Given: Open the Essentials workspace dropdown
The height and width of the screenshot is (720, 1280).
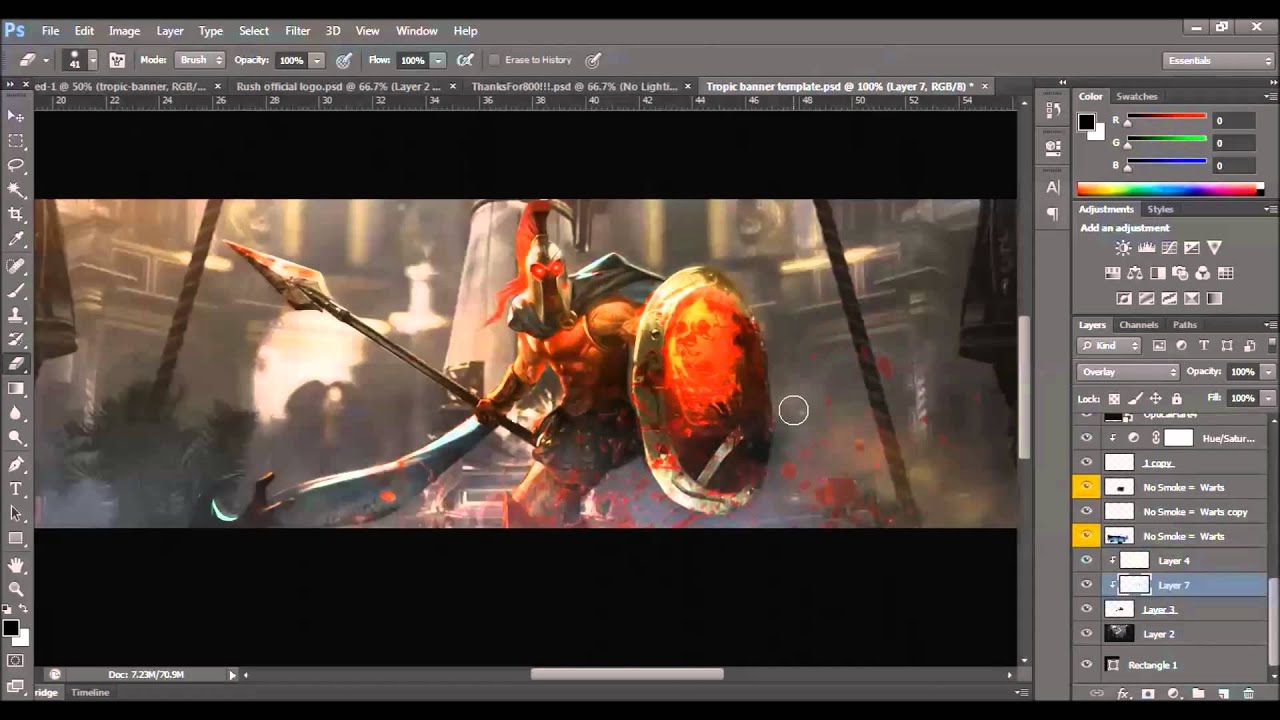Looking at the screenshot, I should [1219, 61].
